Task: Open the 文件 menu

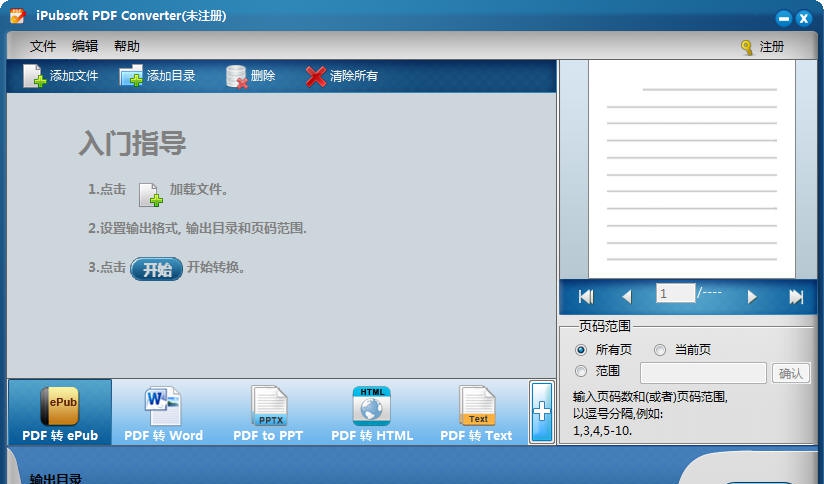Action: 43,46
